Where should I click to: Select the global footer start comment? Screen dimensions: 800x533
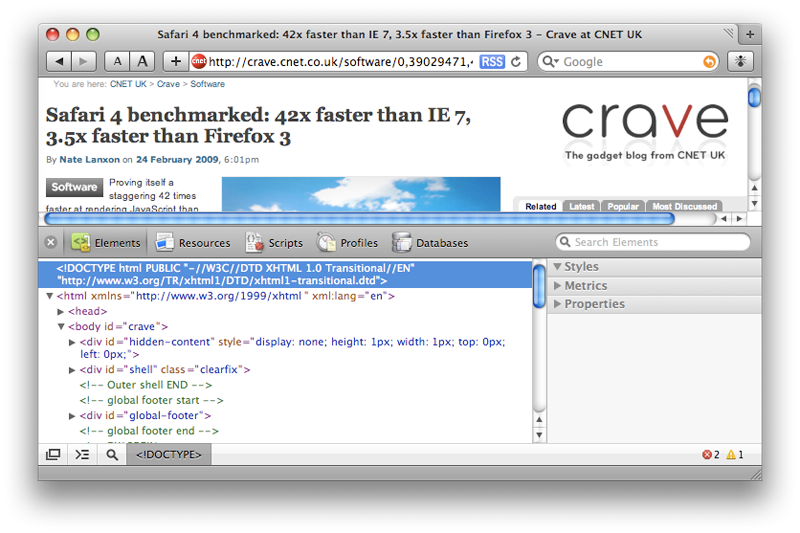point(152,400)
